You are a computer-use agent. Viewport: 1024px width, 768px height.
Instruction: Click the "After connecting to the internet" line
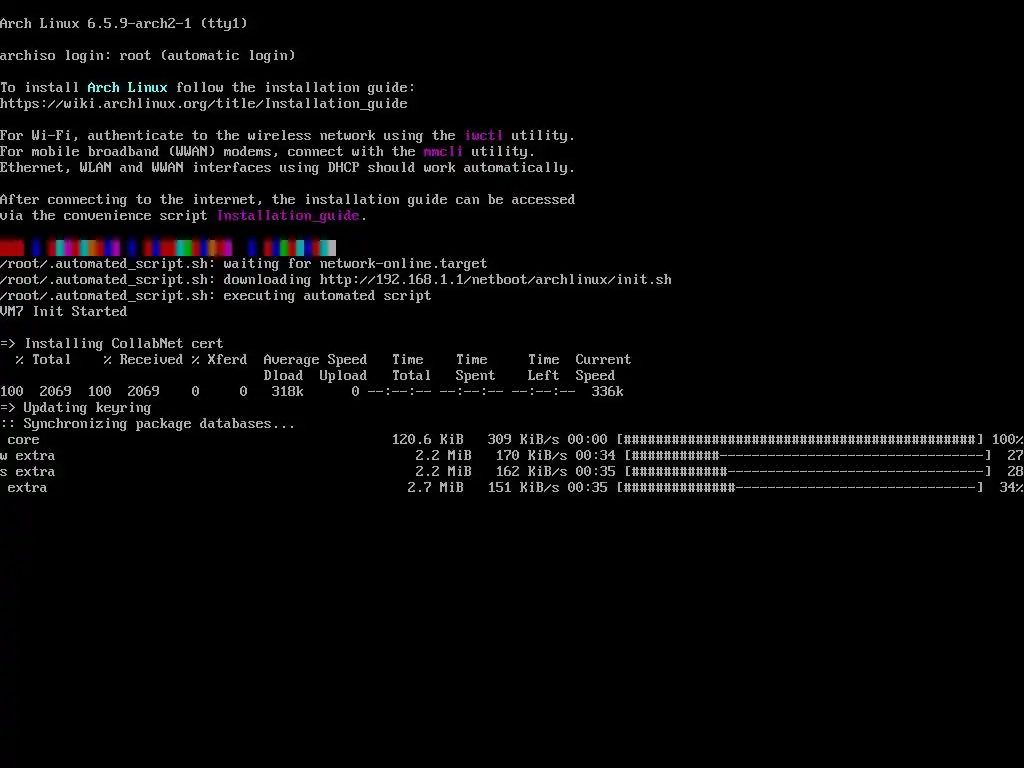pos(287,199)
